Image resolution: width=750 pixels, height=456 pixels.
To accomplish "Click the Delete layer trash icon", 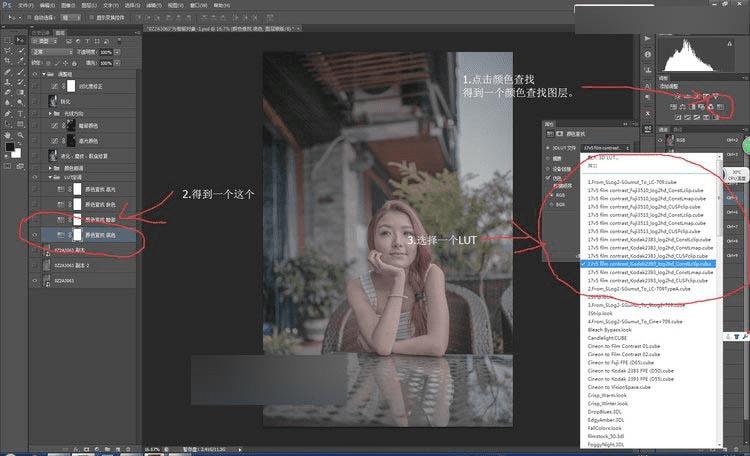I will (128, 449).
